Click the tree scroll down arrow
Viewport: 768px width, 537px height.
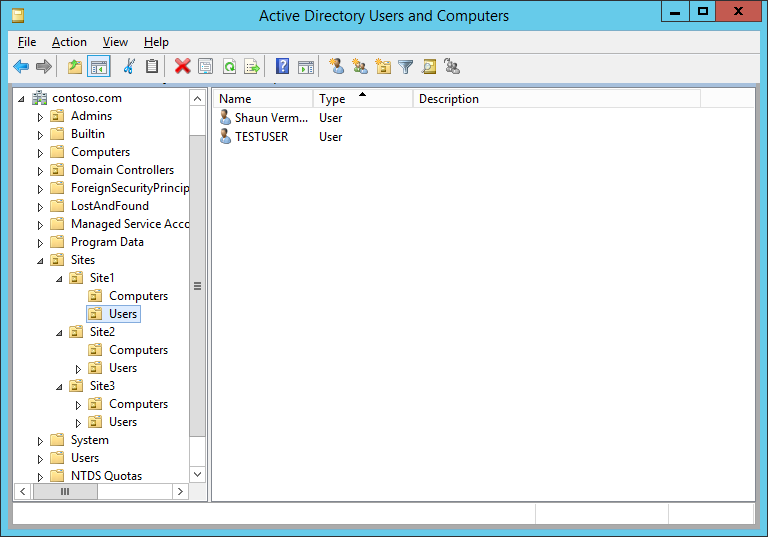click(x=197, y=474)
